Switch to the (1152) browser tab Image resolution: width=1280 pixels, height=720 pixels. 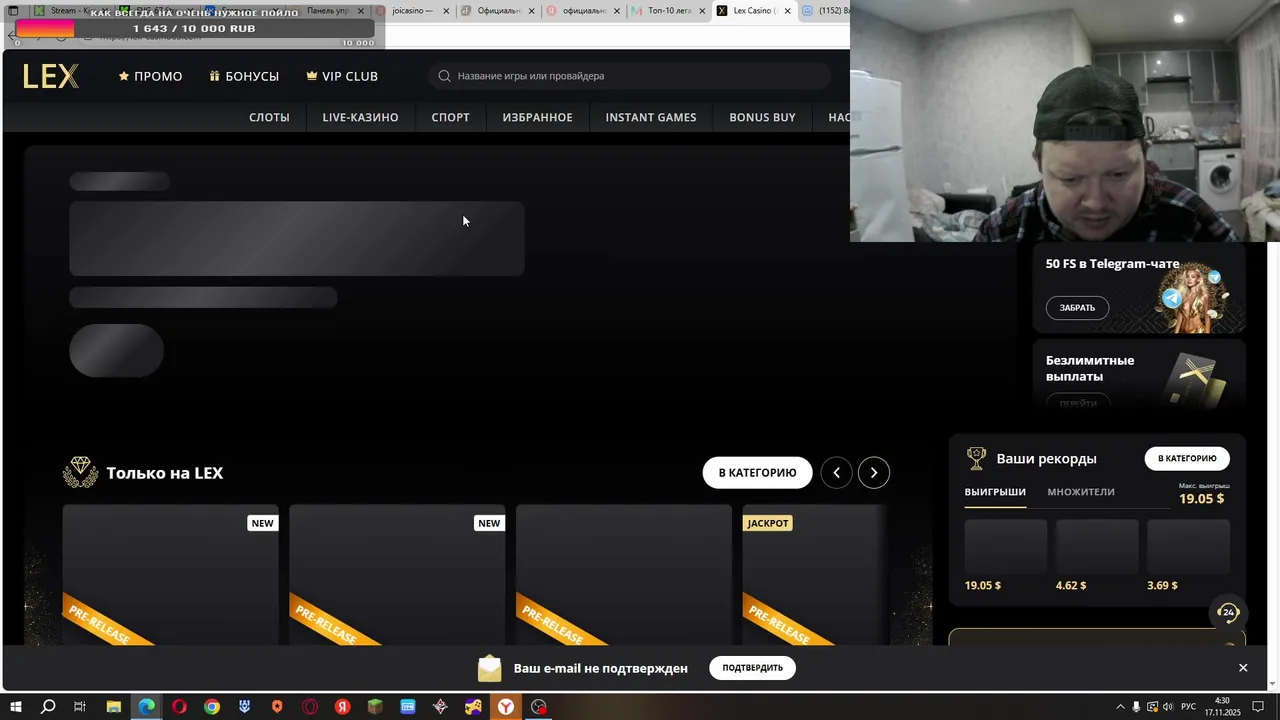826,11
